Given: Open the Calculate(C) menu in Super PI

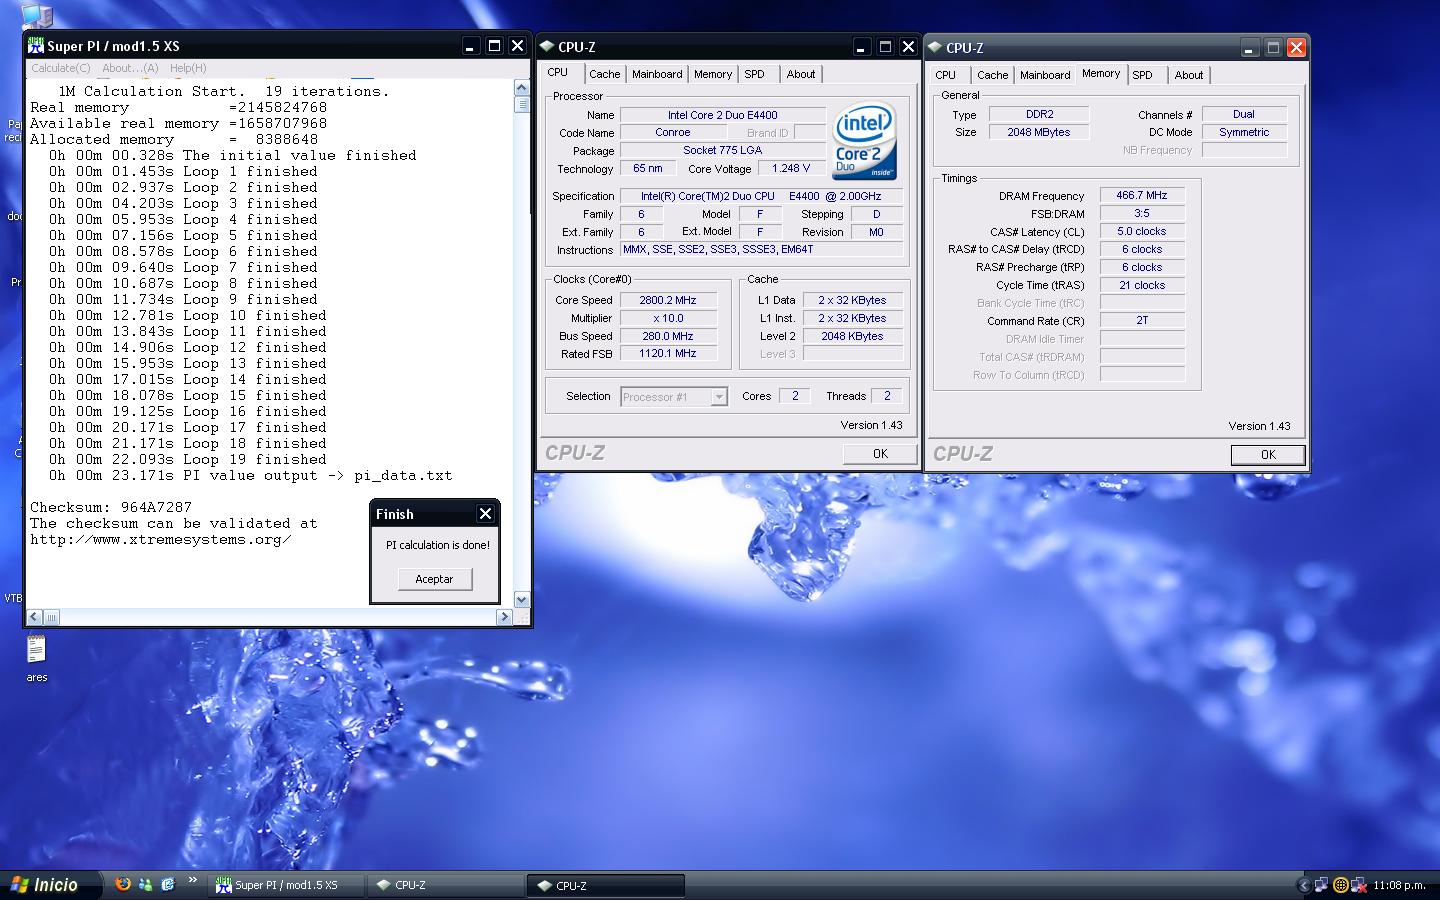Looking at the screenshot, I should coord(60,68).
